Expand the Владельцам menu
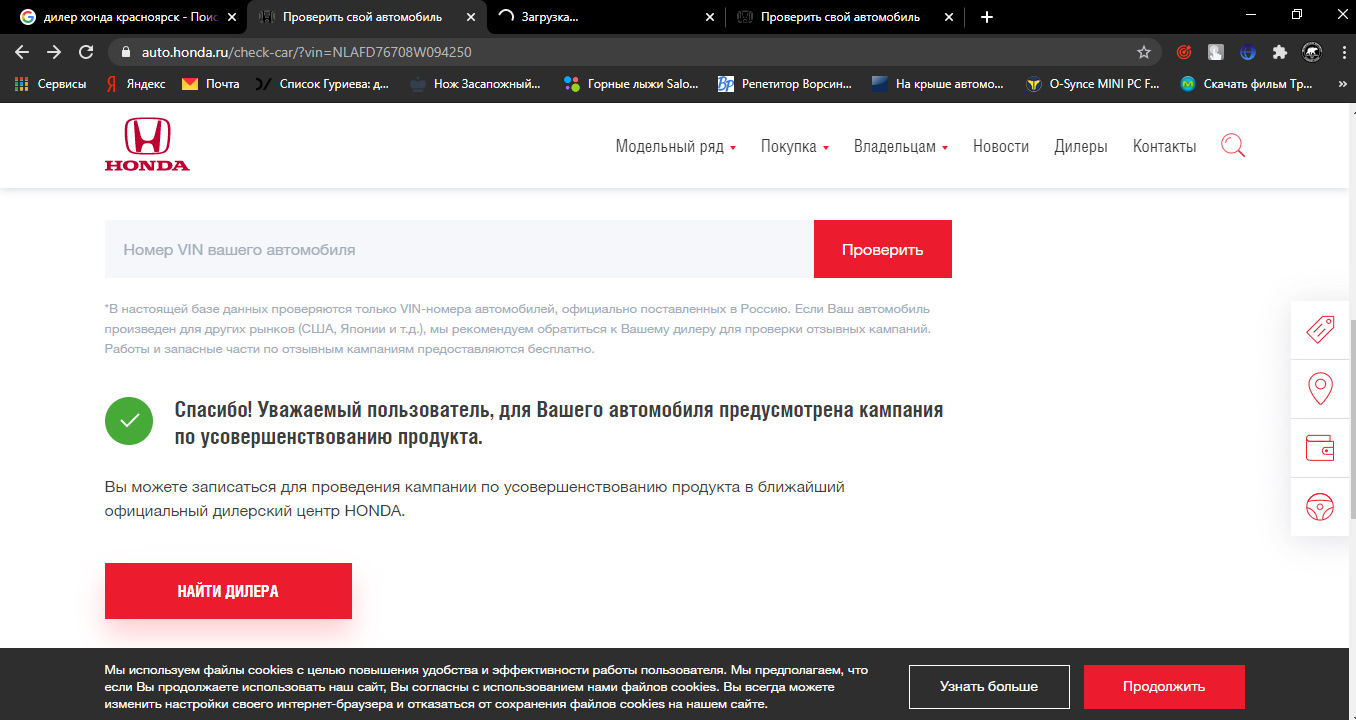1356x720 pixels. (x=901, y=146)
